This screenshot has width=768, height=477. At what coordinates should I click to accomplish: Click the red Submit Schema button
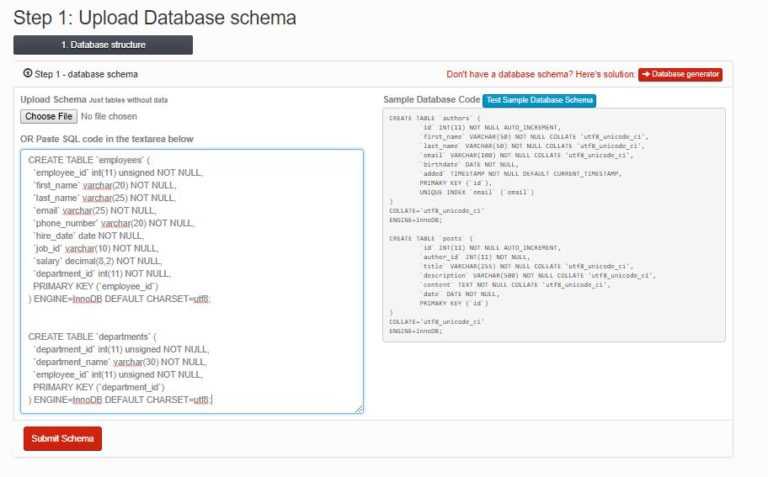point(62,439)
